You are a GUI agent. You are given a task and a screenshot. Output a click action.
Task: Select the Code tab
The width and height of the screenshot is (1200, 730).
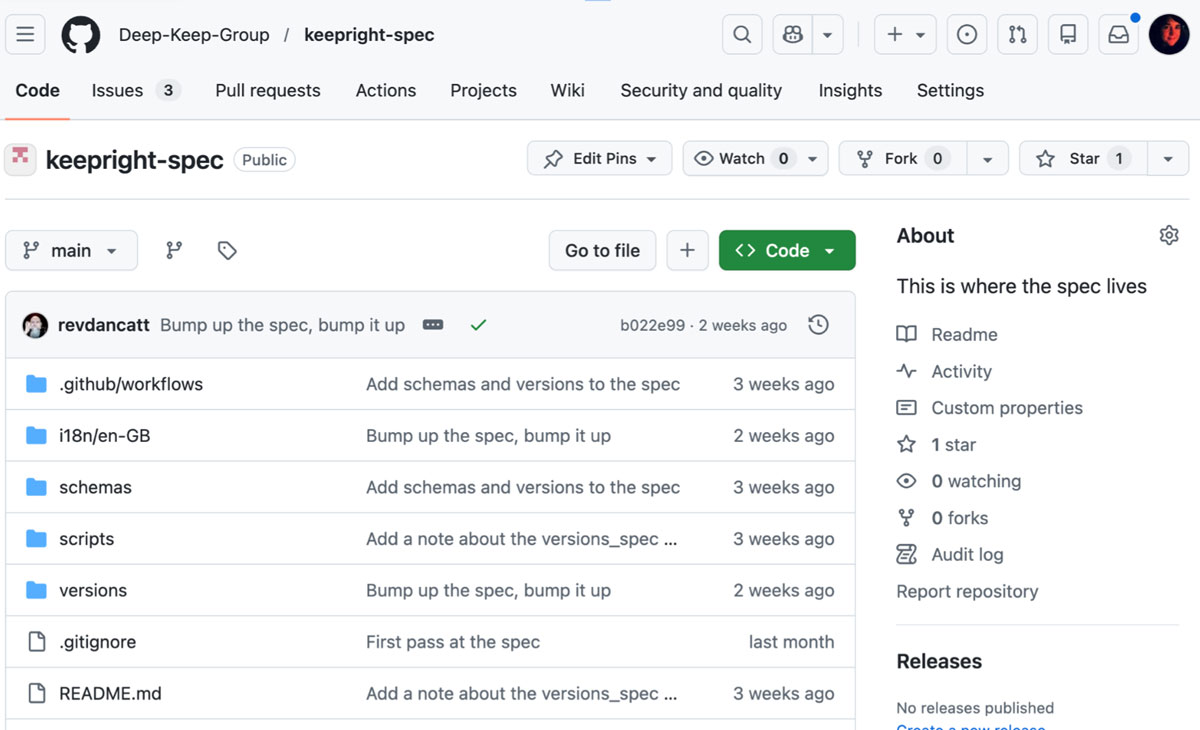tap(37, 90)
